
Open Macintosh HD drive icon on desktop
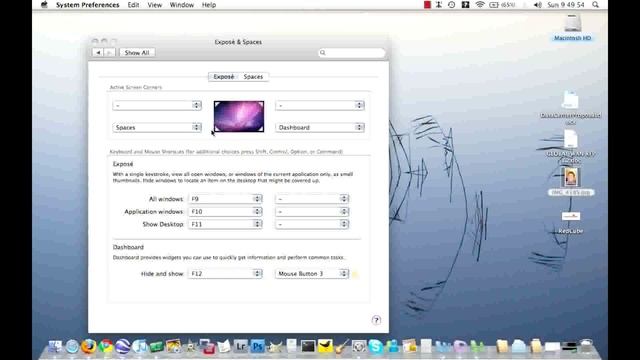coord(572,23)
